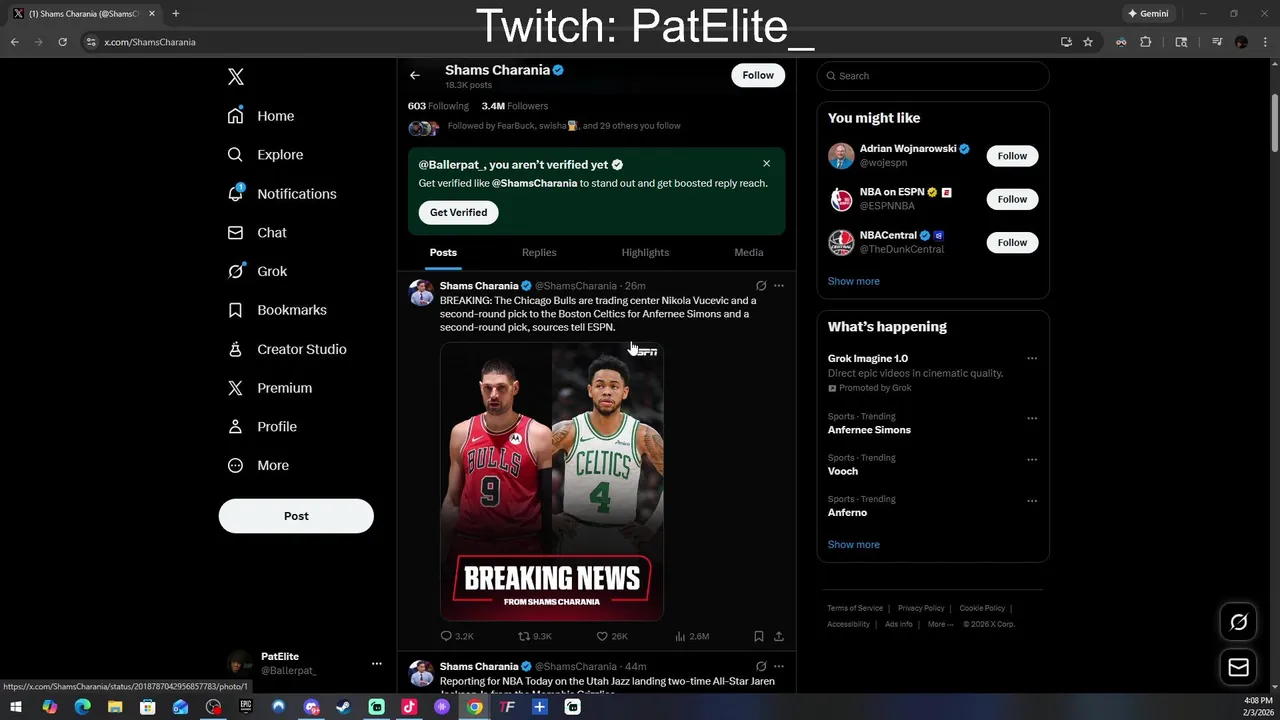Show more under What's happening
The height and width of the screenshot is (720, 1280).
854,545
